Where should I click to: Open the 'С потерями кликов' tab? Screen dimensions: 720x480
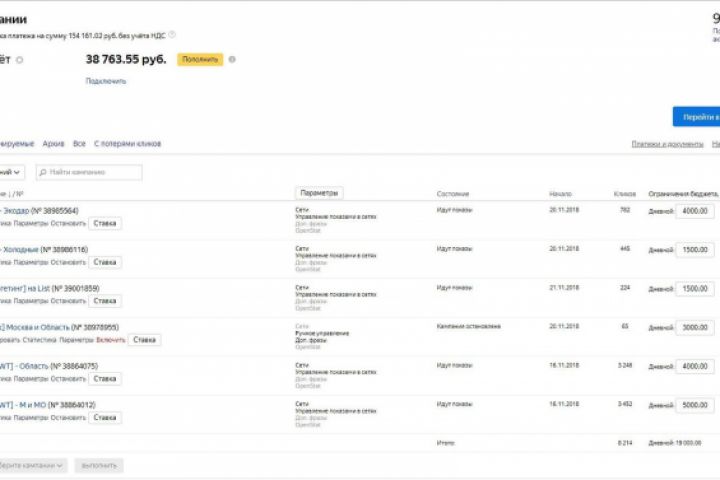127,144
